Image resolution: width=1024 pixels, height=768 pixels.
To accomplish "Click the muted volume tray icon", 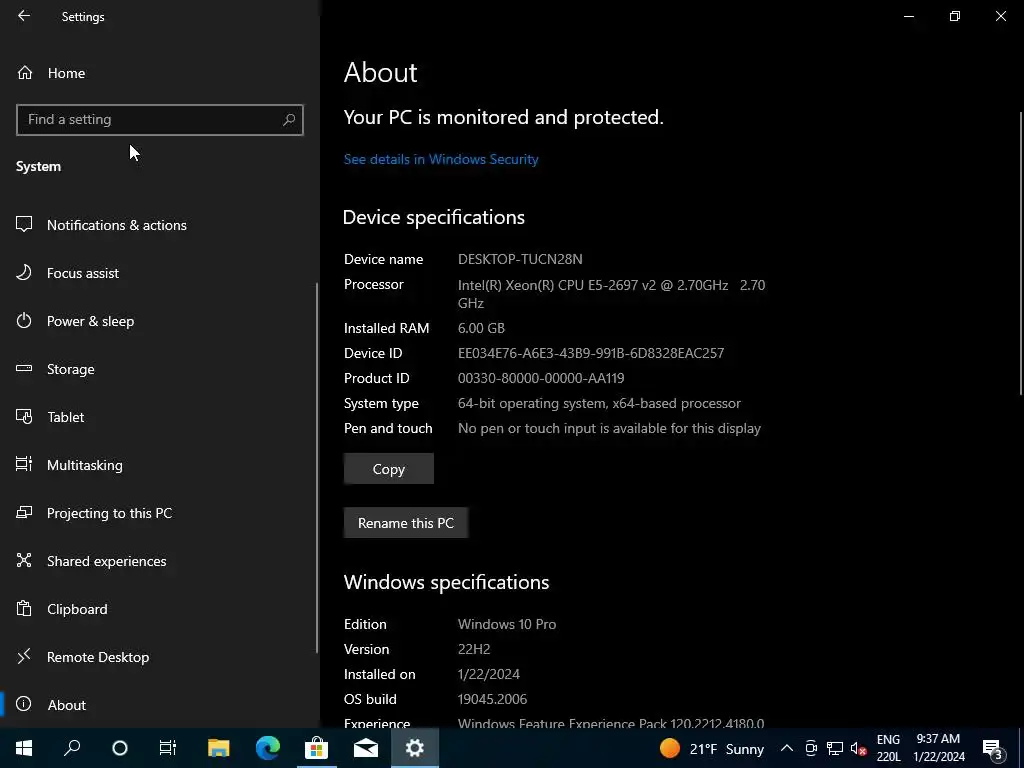I will click(x=859, y=748).
